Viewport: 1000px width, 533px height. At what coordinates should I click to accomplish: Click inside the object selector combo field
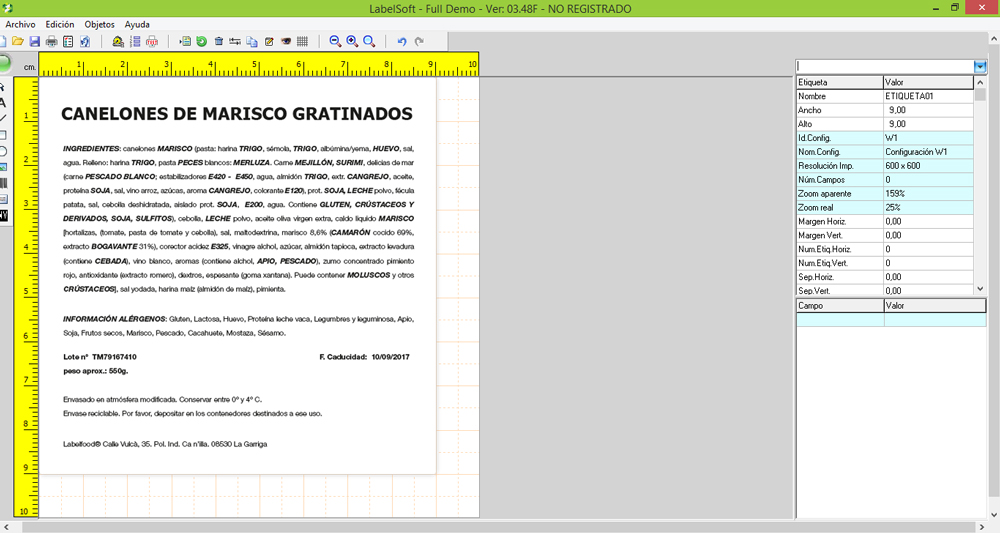[x=885, y=66]
